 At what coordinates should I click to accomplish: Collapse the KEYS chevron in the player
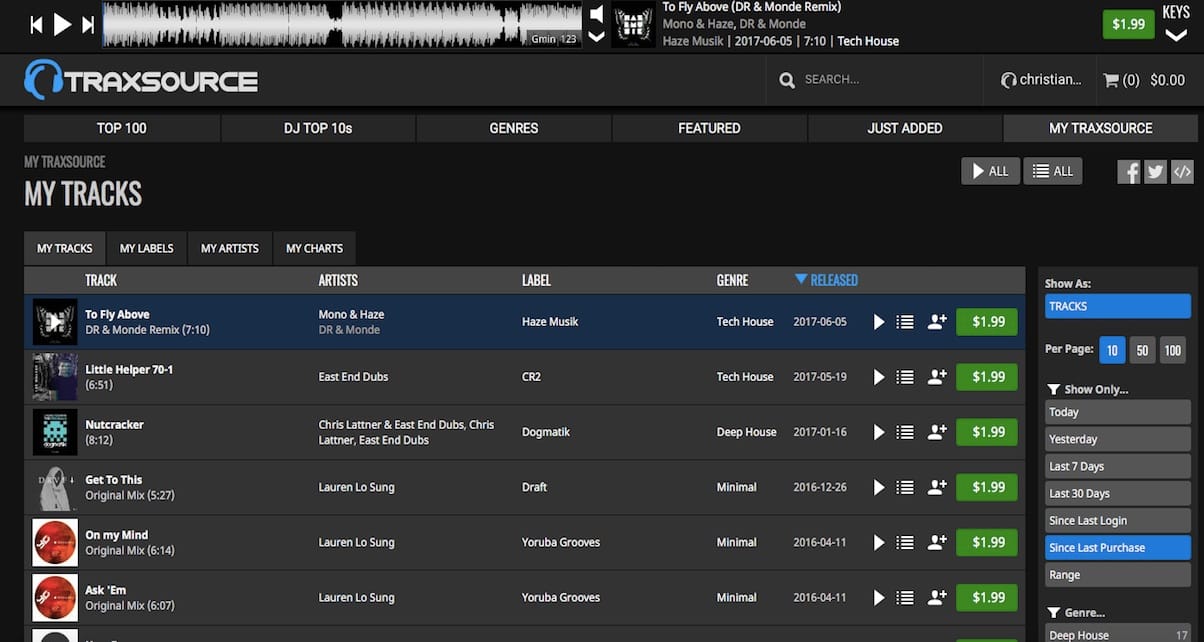pos(1178,33)
